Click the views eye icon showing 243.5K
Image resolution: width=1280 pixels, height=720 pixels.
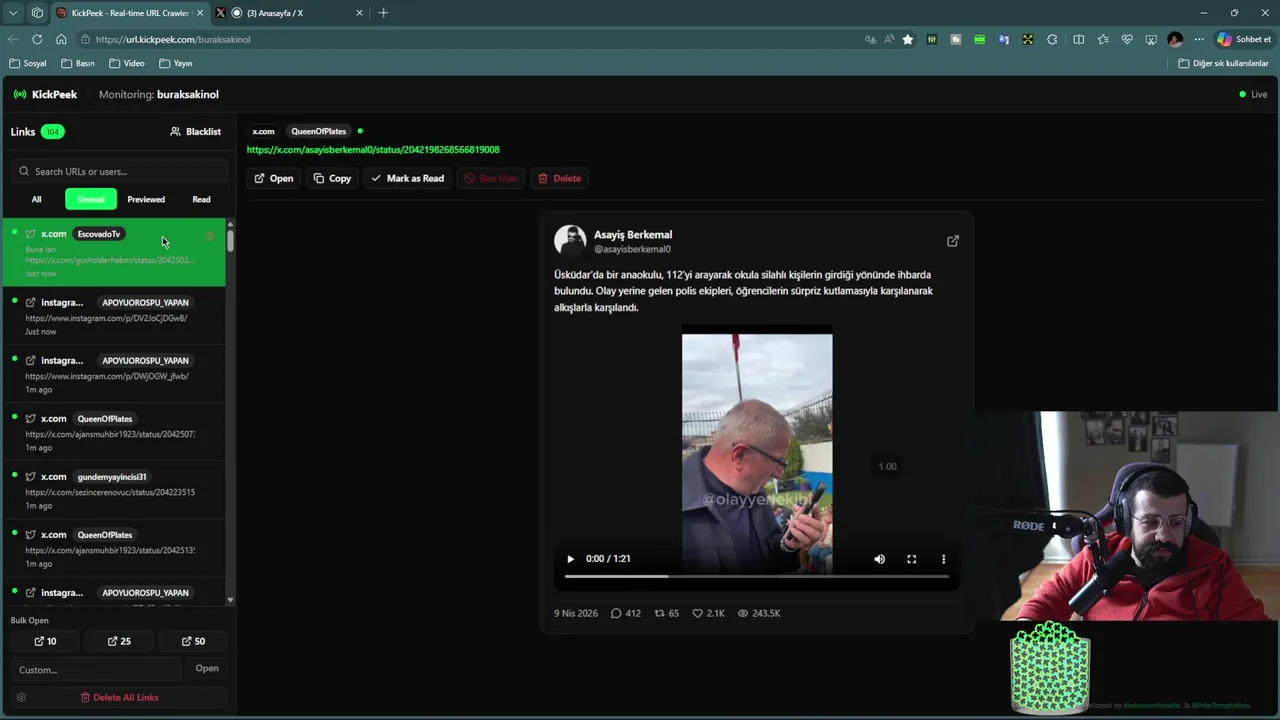[743, 613]
